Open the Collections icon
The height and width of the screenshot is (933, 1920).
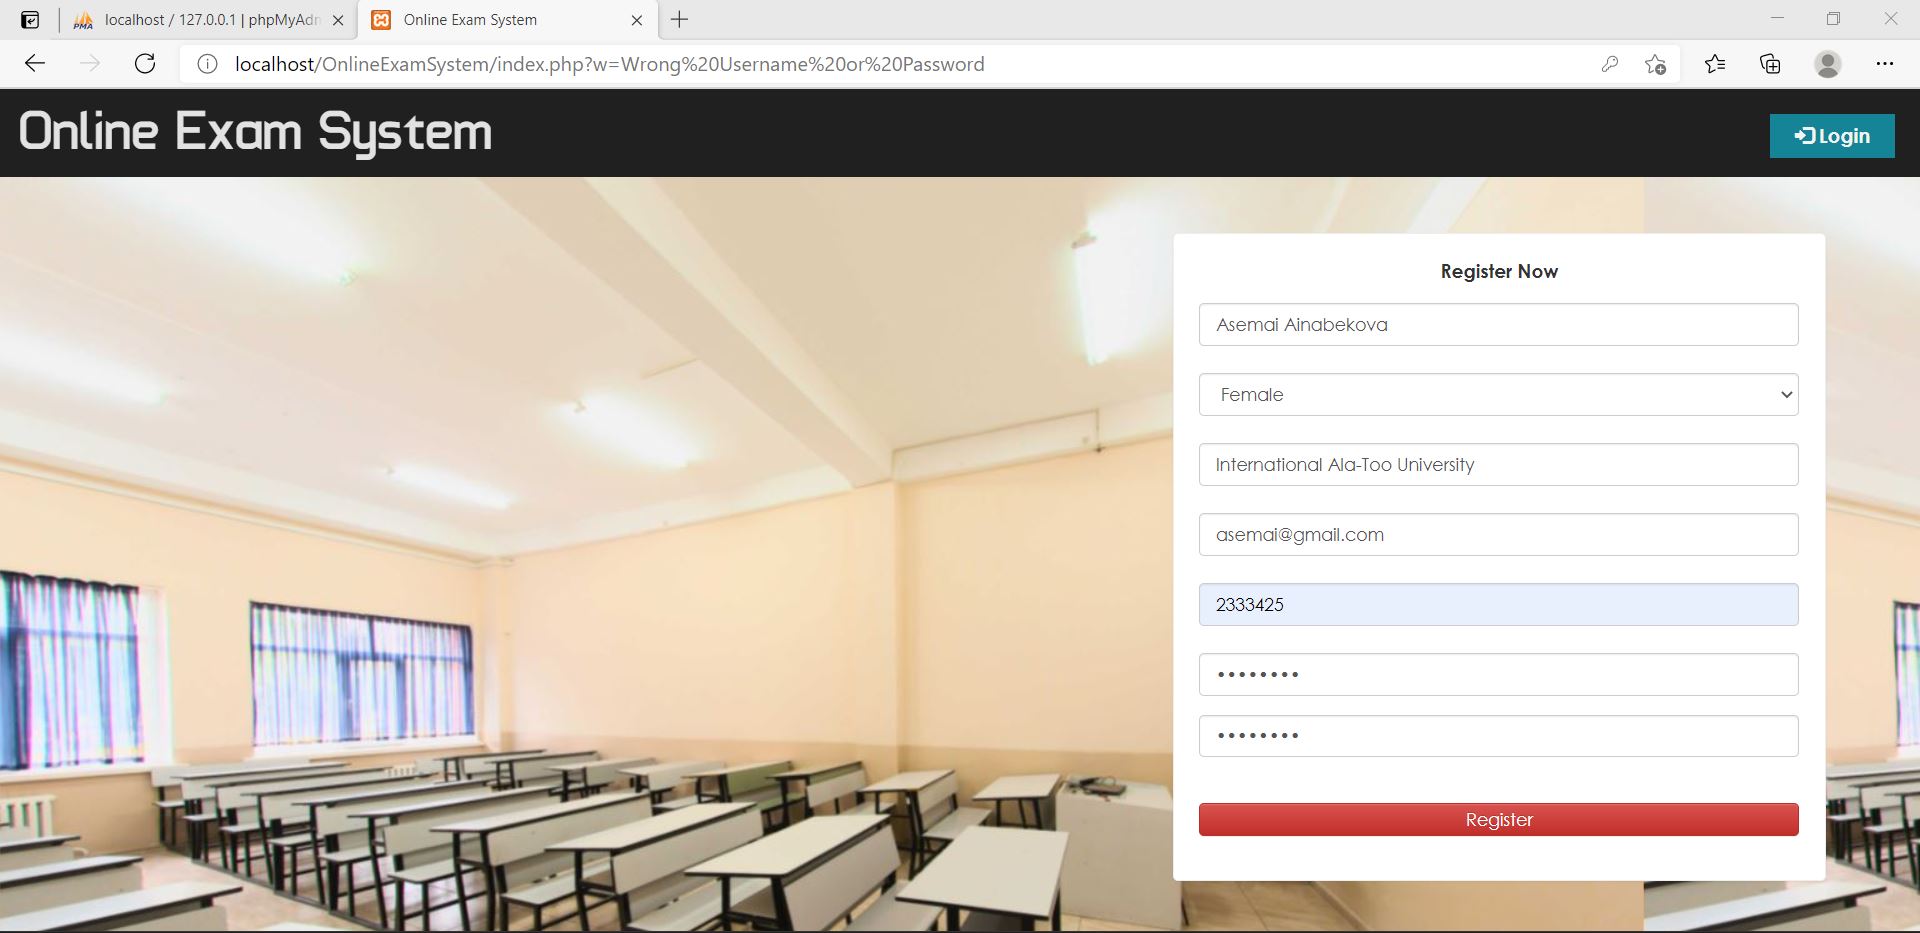coord(1770,64)
